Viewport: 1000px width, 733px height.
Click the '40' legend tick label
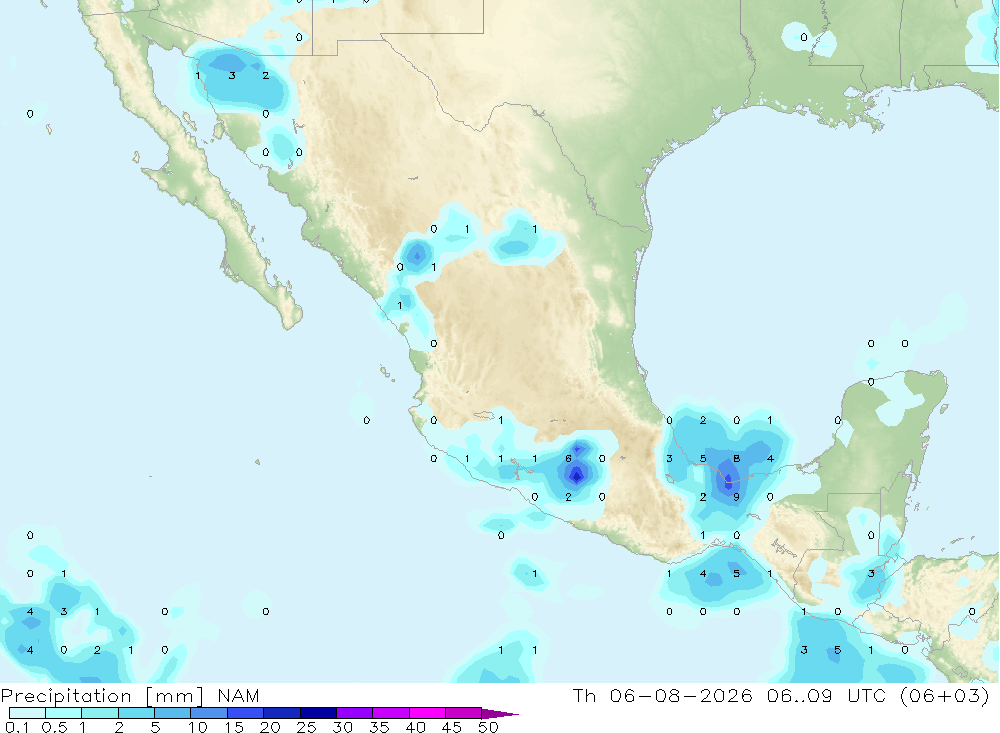click(415, 727)
